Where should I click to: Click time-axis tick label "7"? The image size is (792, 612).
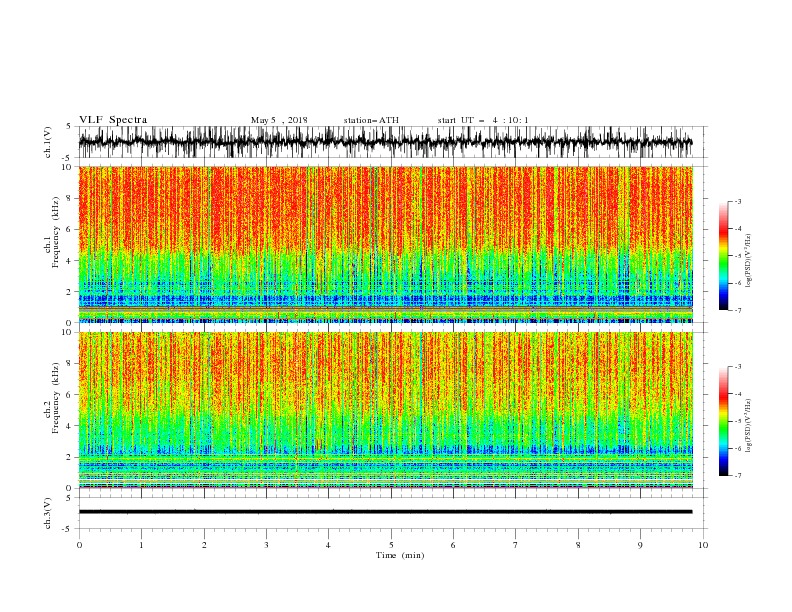click(516, 545)
